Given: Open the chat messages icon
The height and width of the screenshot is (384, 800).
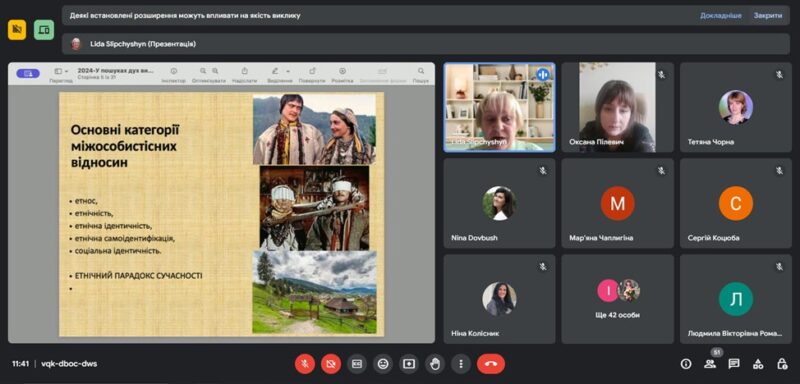Looking at the screenshot, I should coord(734,364).
